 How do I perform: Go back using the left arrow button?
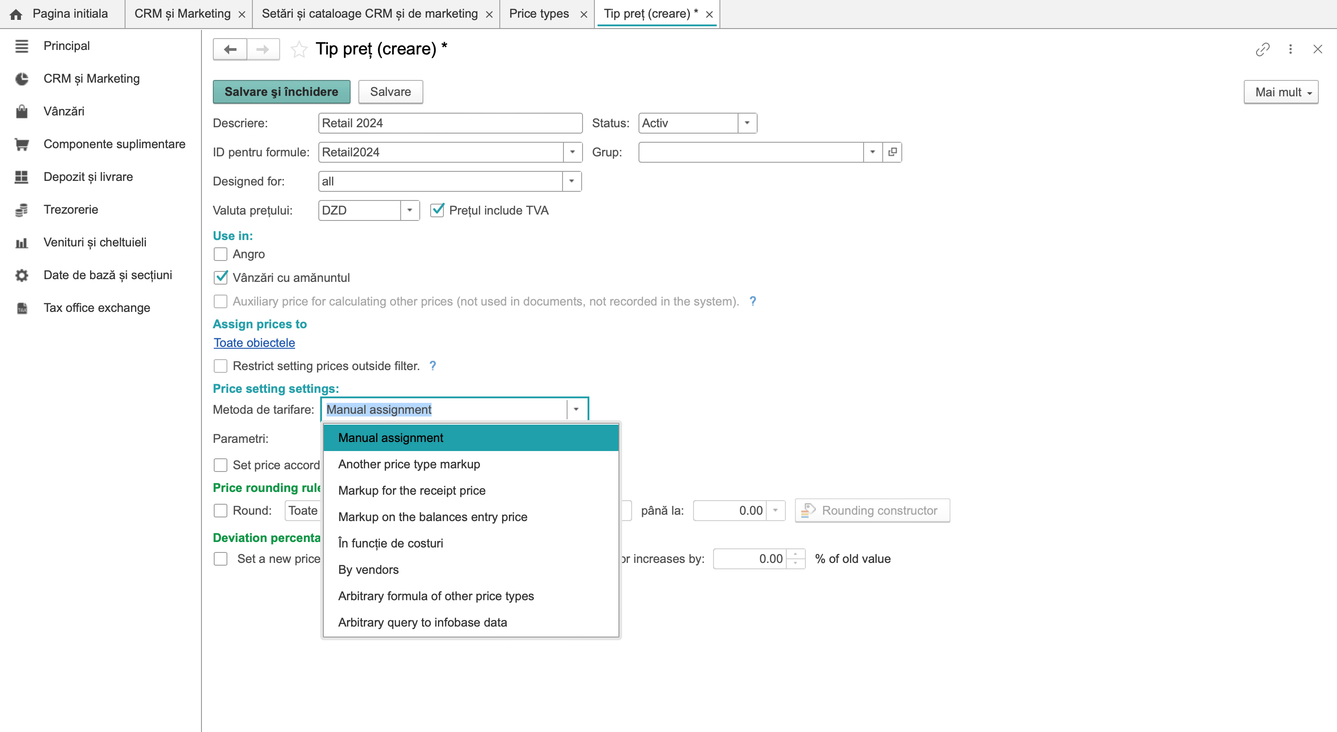click(230, 49)
